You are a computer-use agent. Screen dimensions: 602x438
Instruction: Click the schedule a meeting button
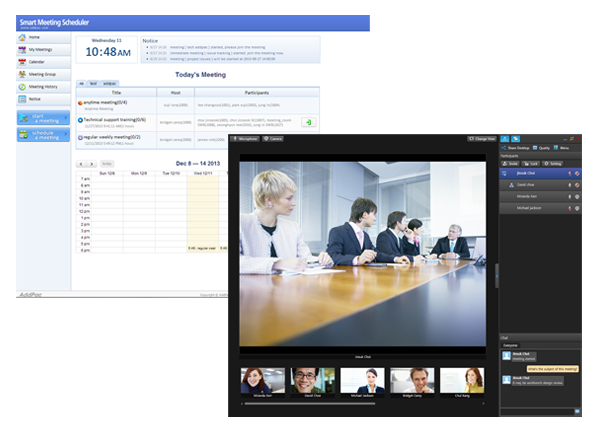coord(43,135)
